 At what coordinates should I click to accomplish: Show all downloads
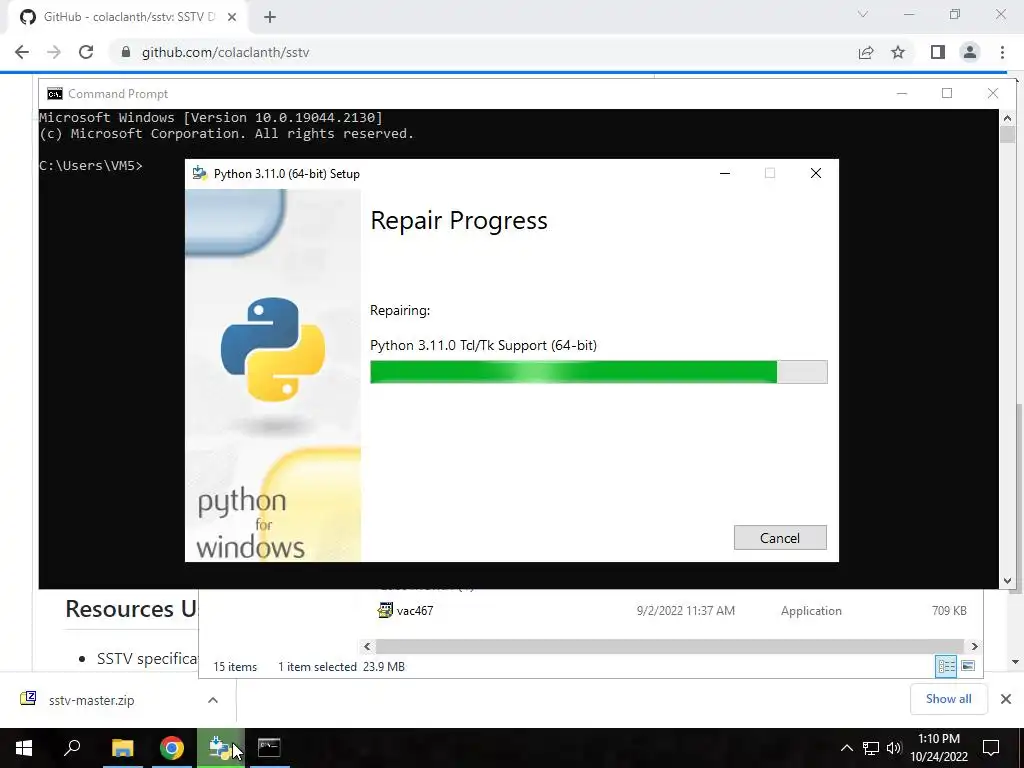[x=948, y=699]
